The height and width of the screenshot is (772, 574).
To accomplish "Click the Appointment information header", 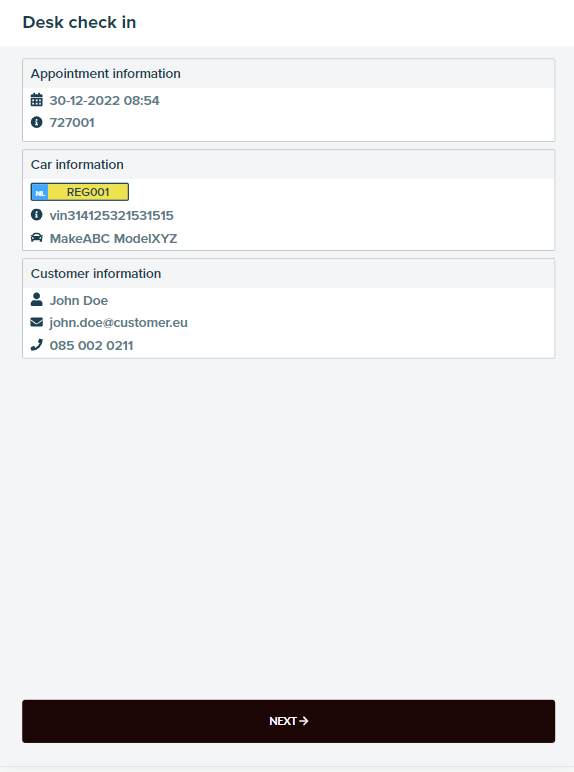I will pyautogui.click(x=105, y=73).
